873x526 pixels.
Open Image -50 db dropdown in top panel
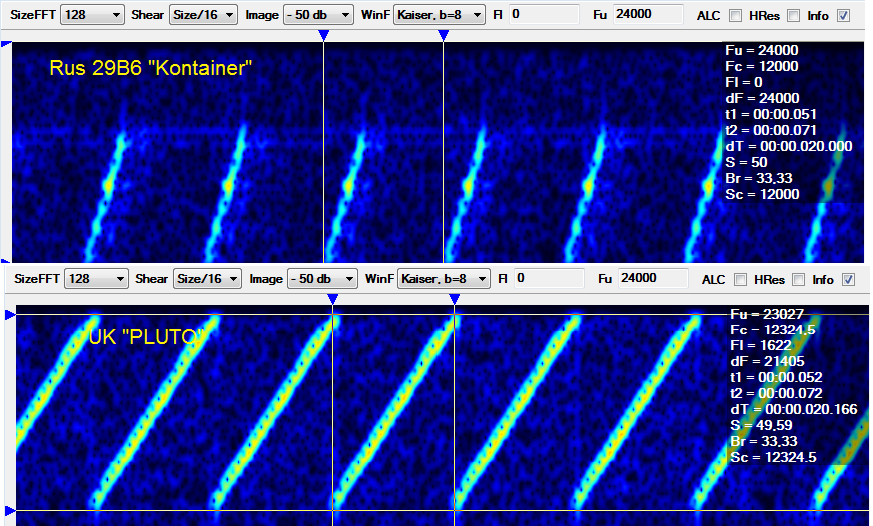point(318,15)
